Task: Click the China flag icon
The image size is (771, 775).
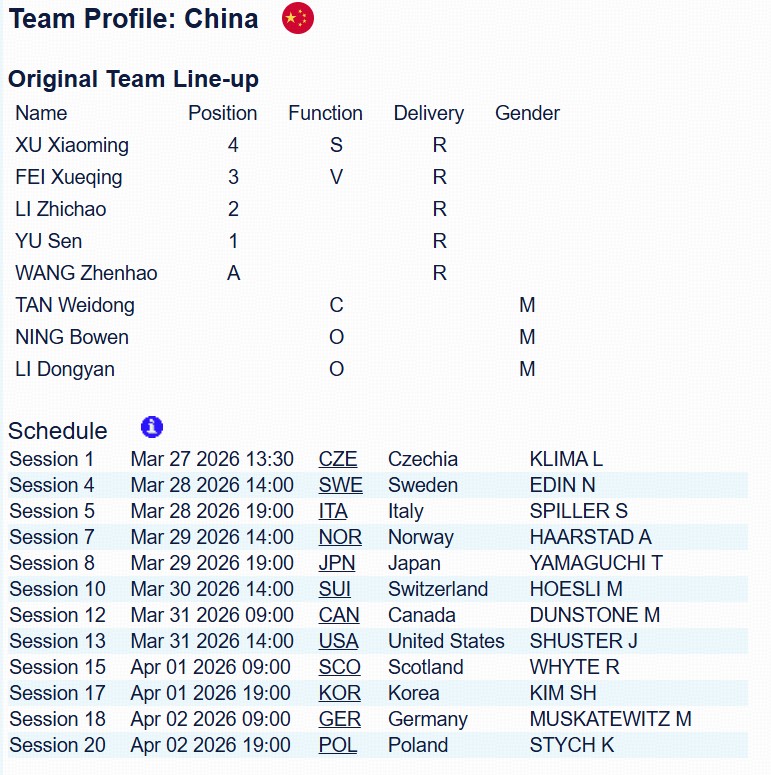Action: pos(298,18)
